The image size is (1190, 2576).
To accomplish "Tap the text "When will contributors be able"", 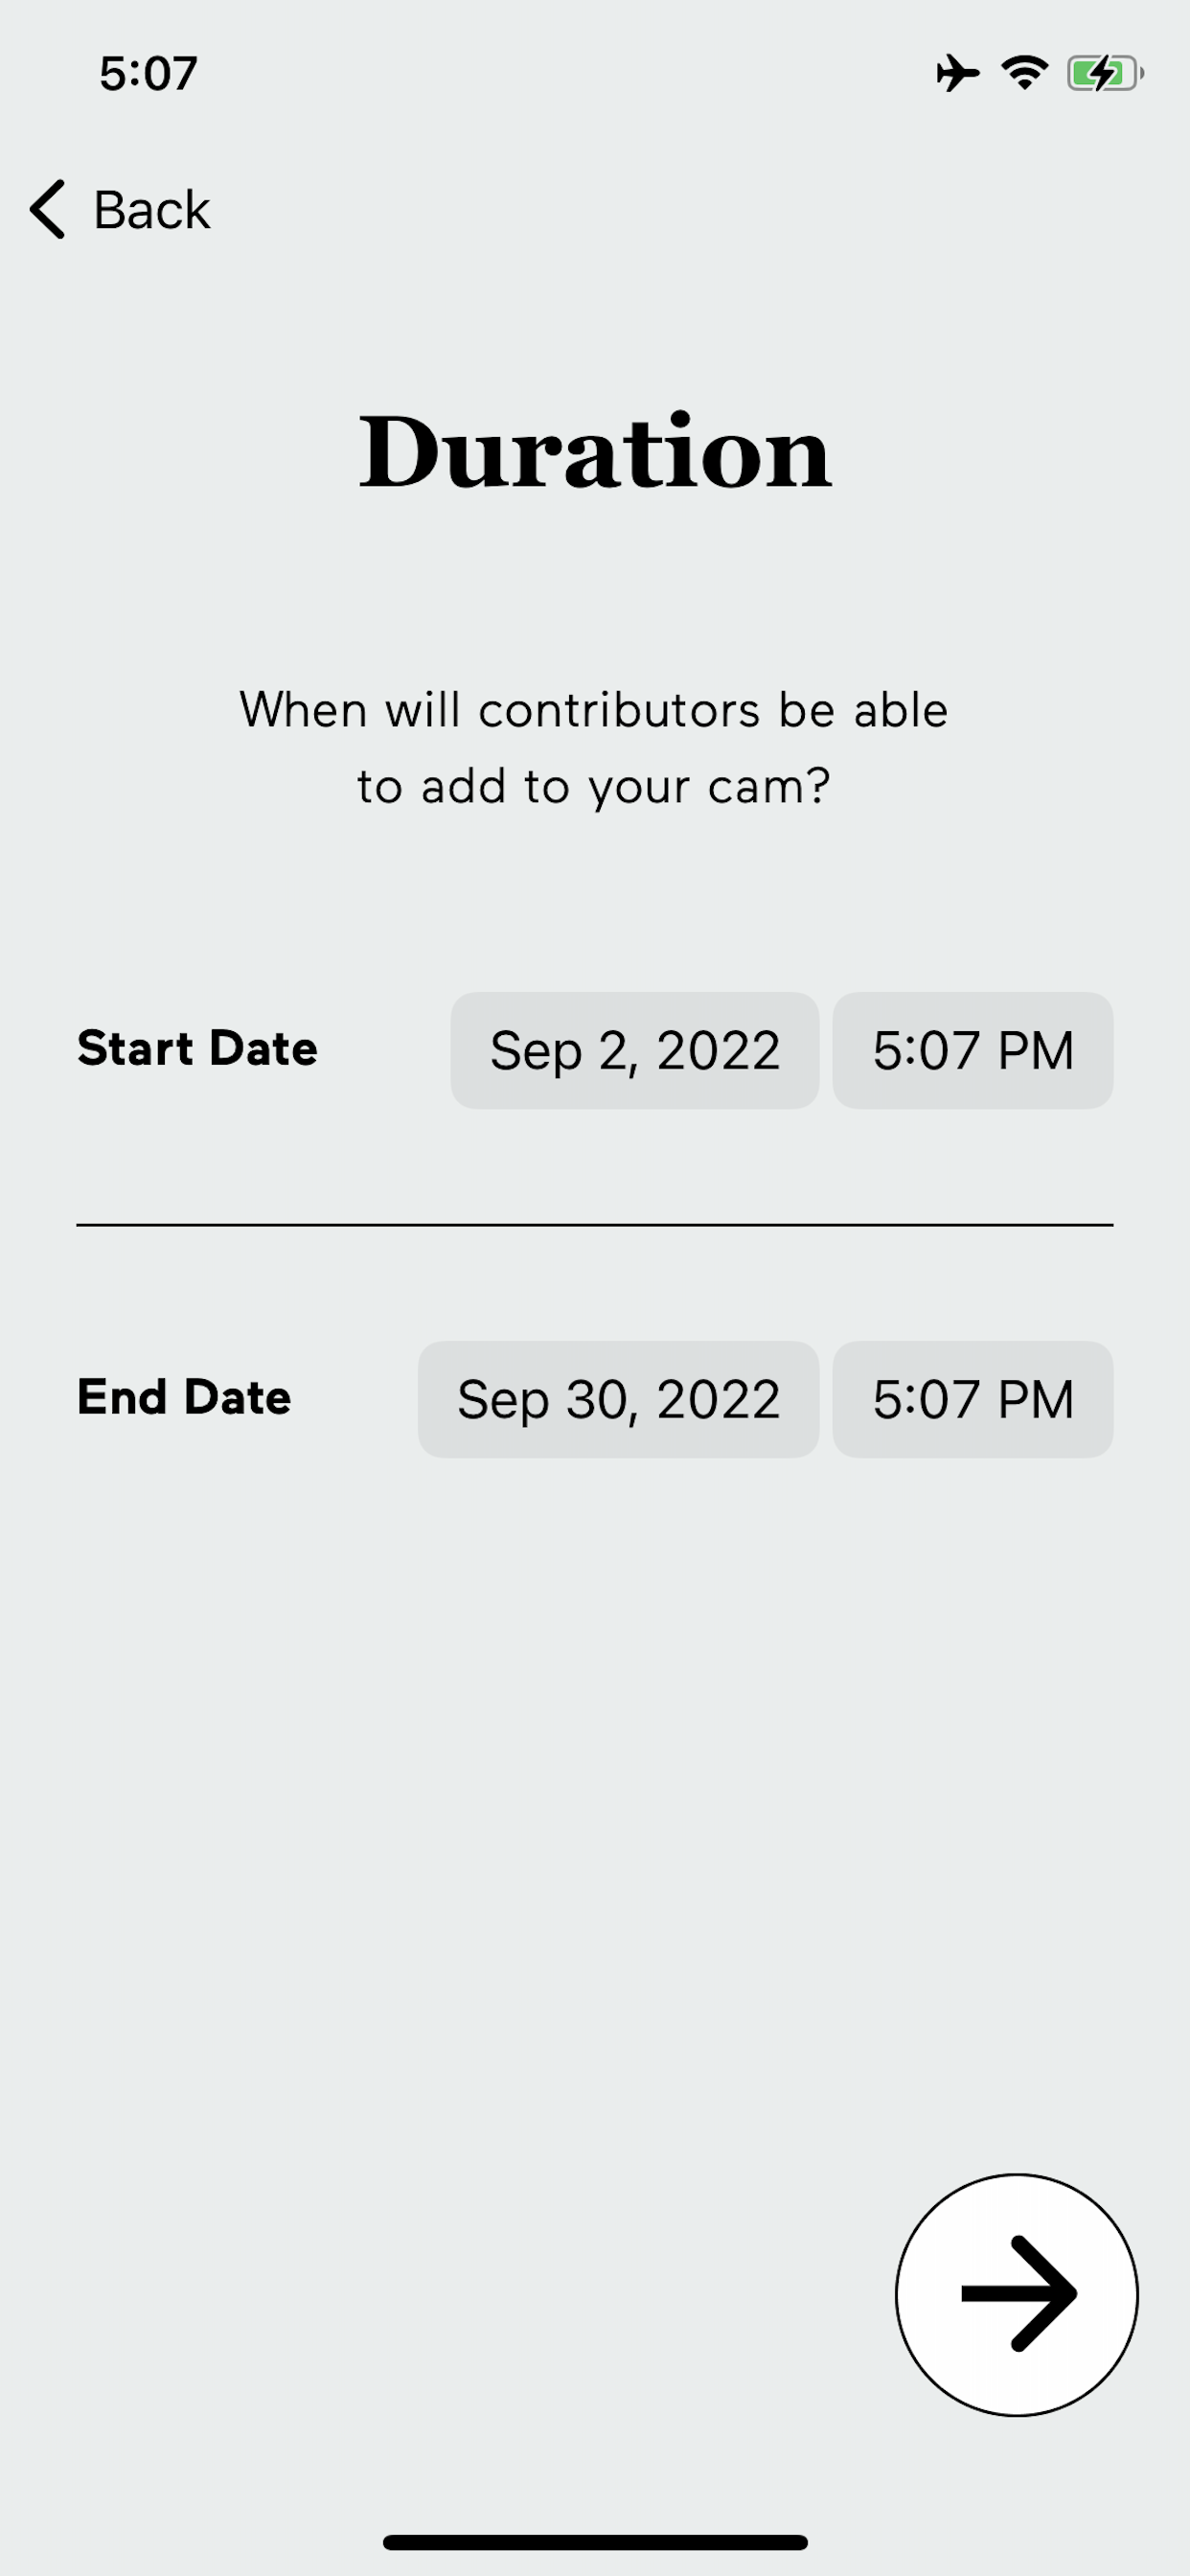I will click(594, 710).
